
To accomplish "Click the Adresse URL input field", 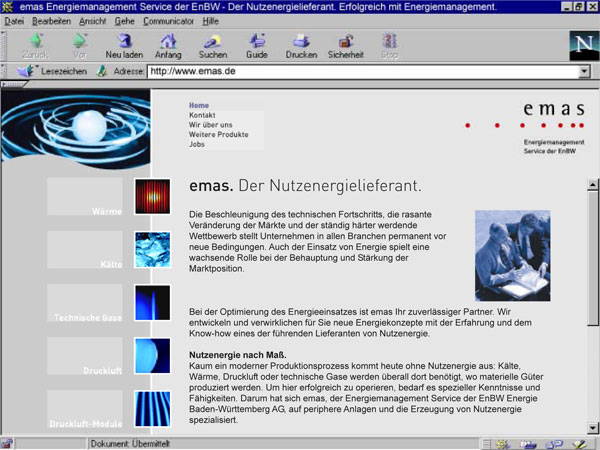I will (364, 71).
